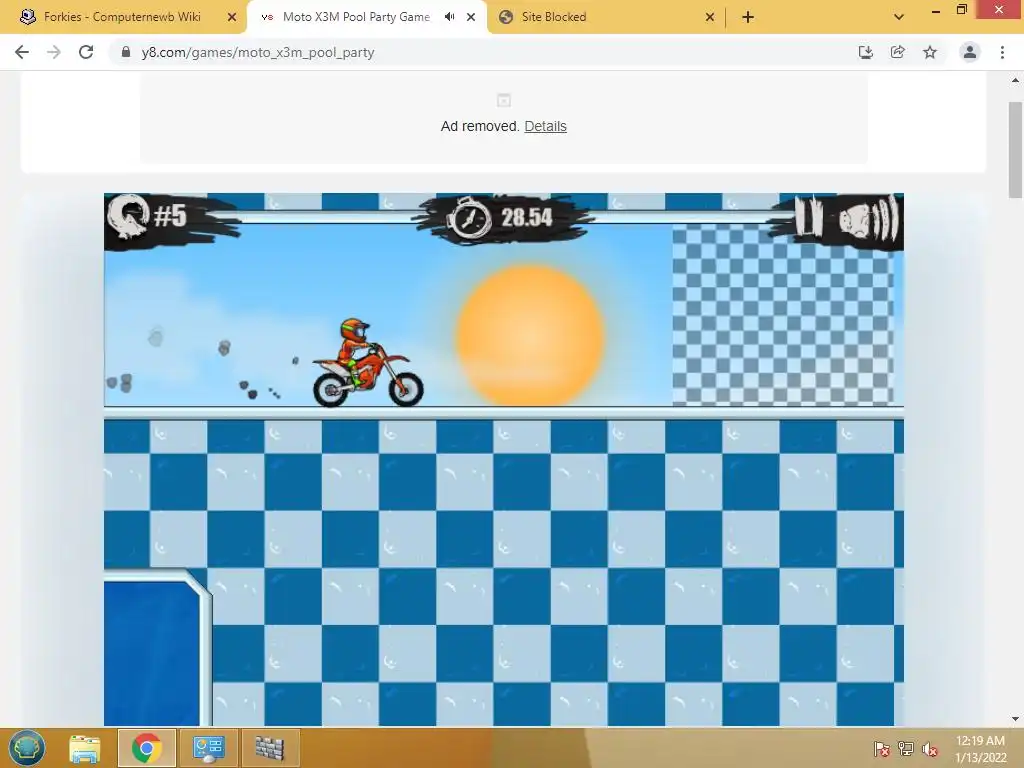Image resolution: width=1024 pixels, height=768 pixels.
Task: Click the install app icon in address bar
Action: click(x=866, y=52)
